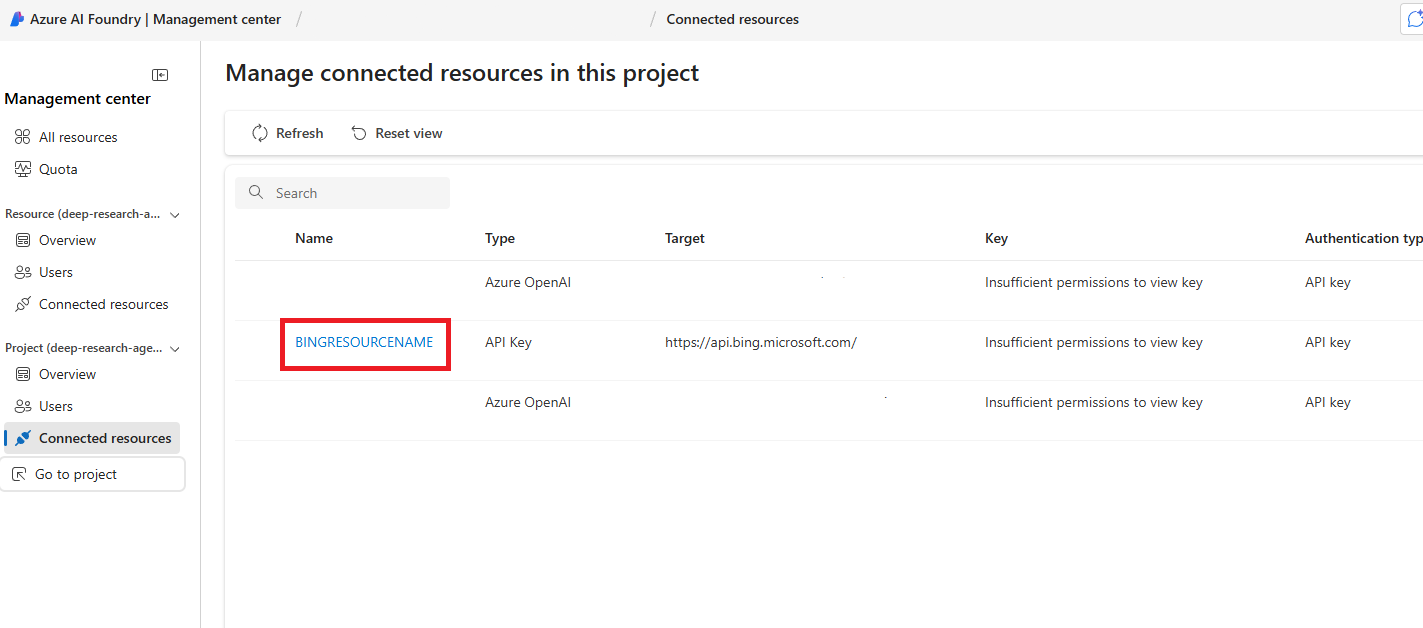Click the Resource section Connected resources plug icon
1423x628 pixels.
point(22,304)
